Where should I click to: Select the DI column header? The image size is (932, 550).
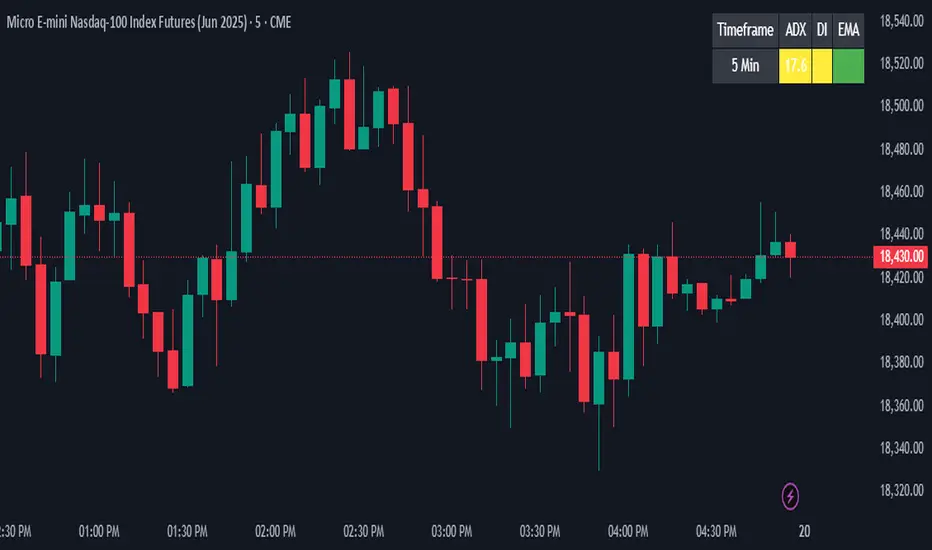(x=821, y=30)
